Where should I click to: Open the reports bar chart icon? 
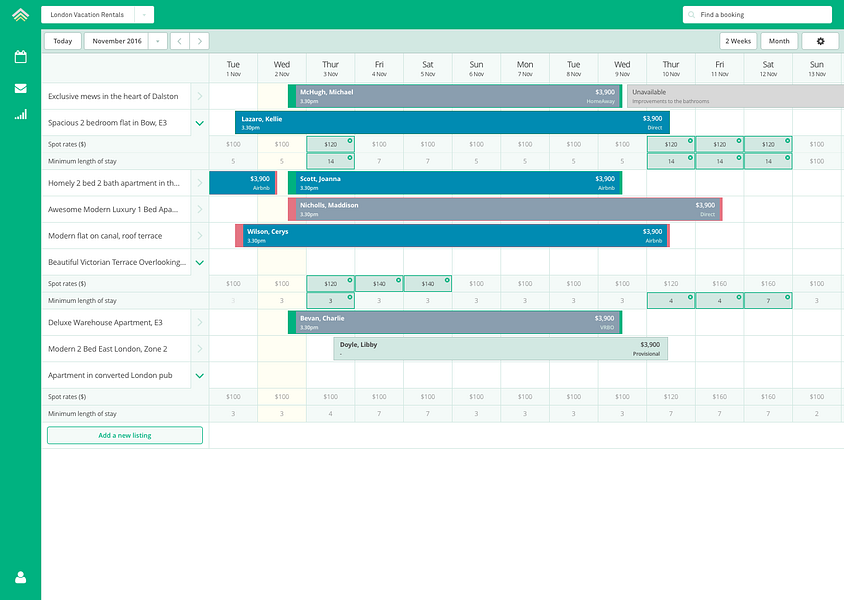20,114
